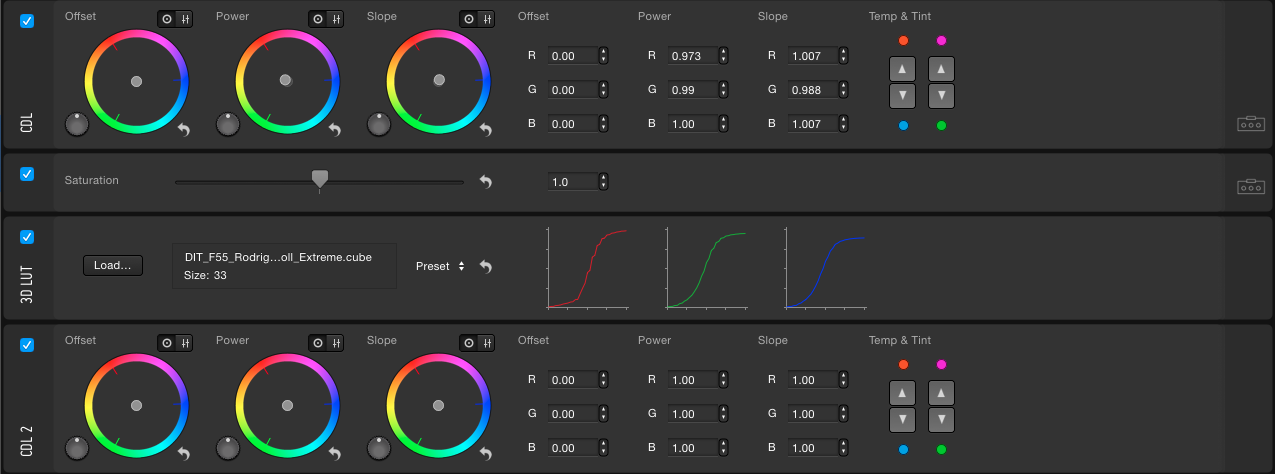Toggle the Saturation node checkbox
1275x474 pixels.
[x=27, y=174]
